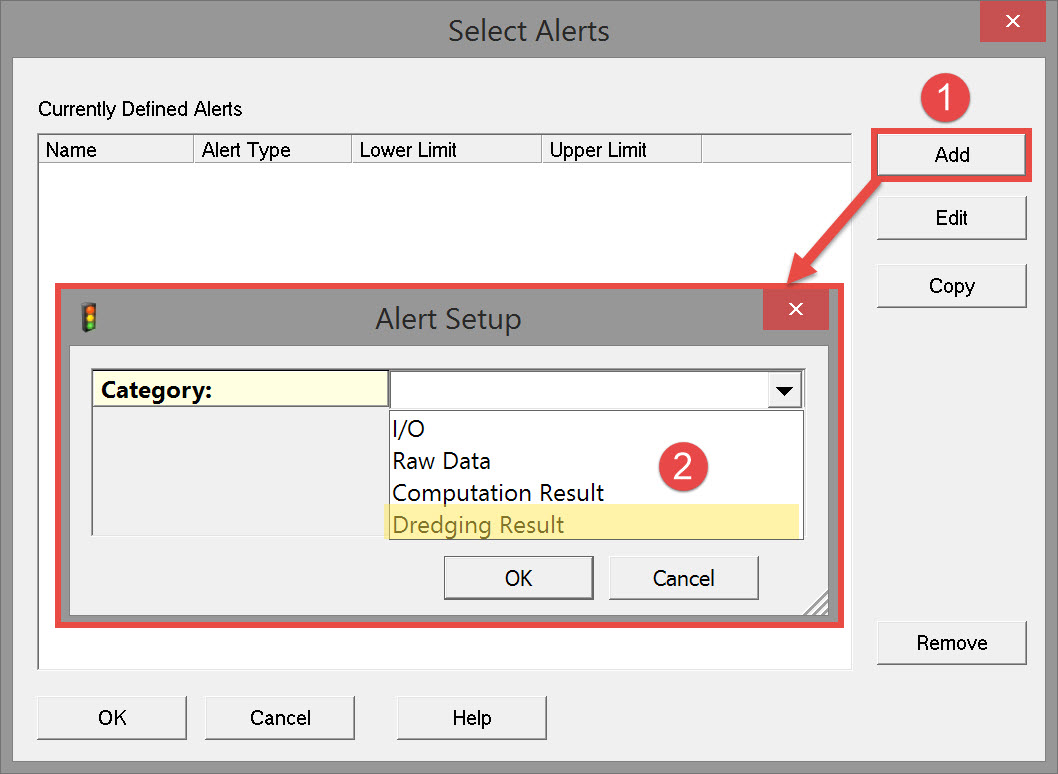Viewport: 1058px width, 774px height.
Task: Cancel the Select Alerts window
Action: [x=280, y=718]
